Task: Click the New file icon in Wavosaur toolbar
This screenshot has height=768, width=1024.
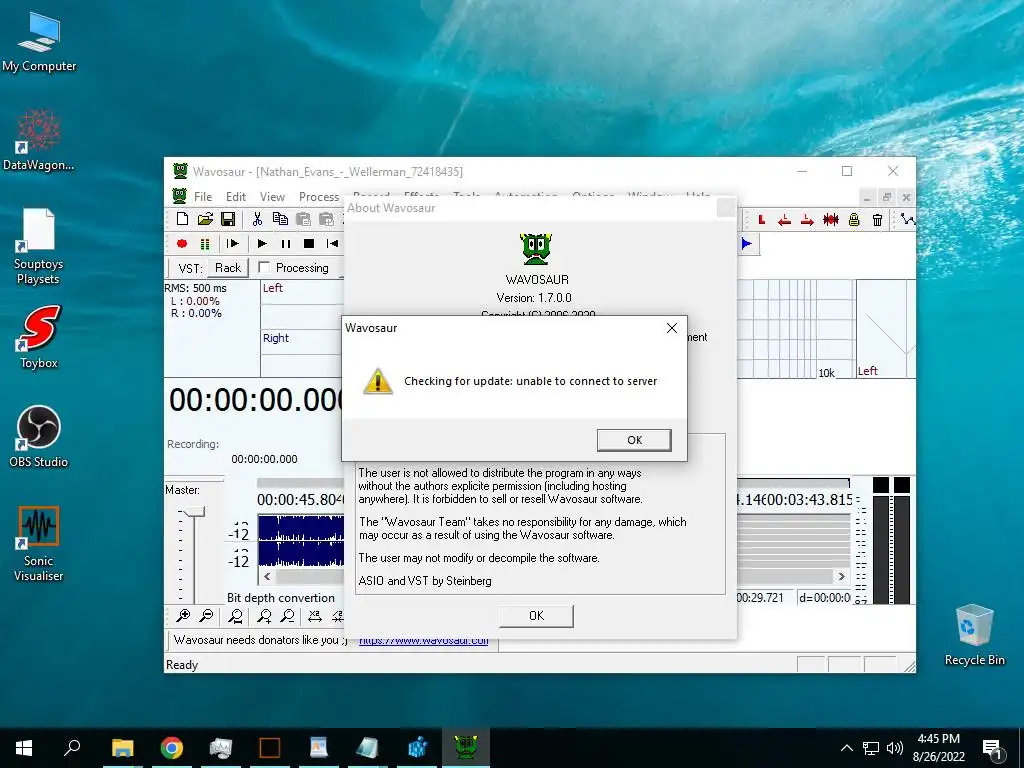Action: coord(182,219)
